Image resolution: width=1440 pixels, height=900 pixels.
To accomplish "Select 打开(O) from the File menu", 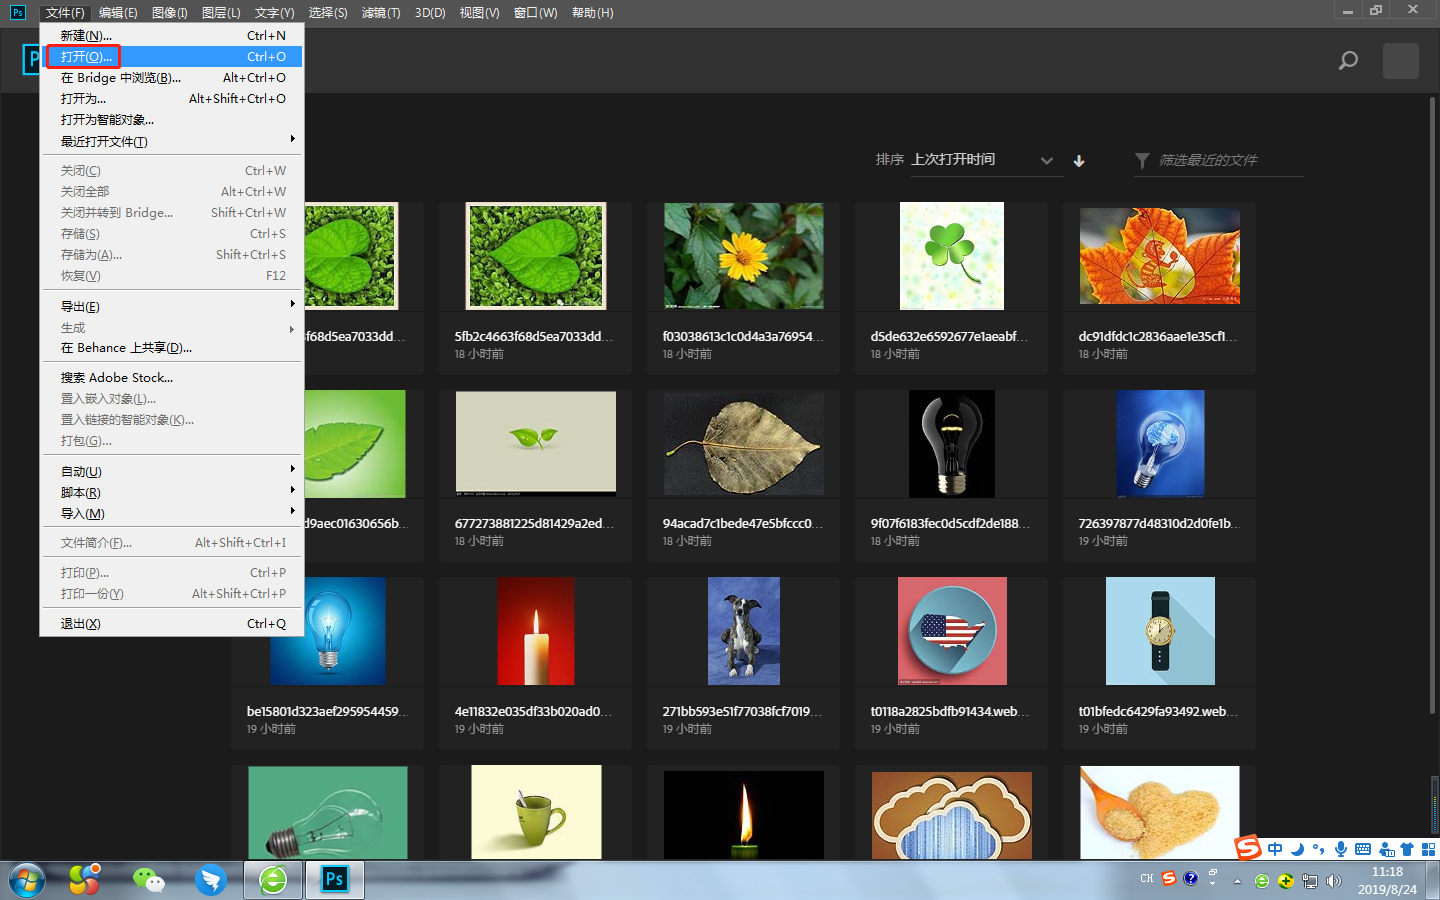I will [84, 56].
